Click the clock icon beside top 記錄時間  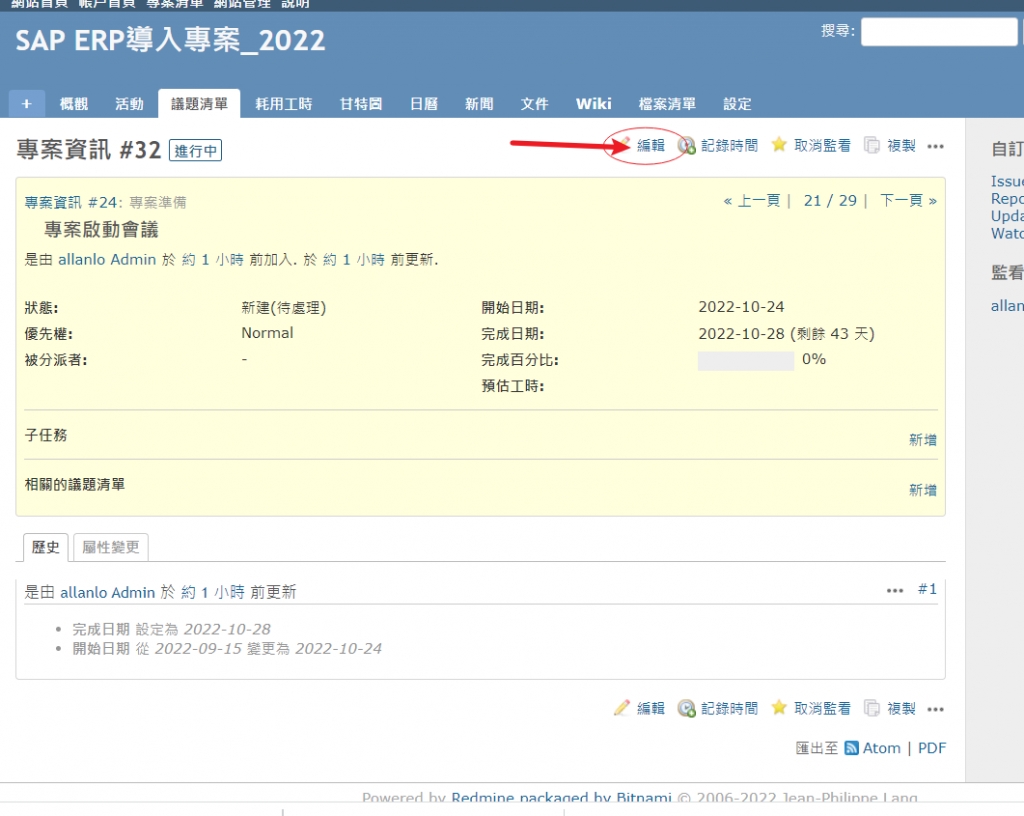pos(687,146)
